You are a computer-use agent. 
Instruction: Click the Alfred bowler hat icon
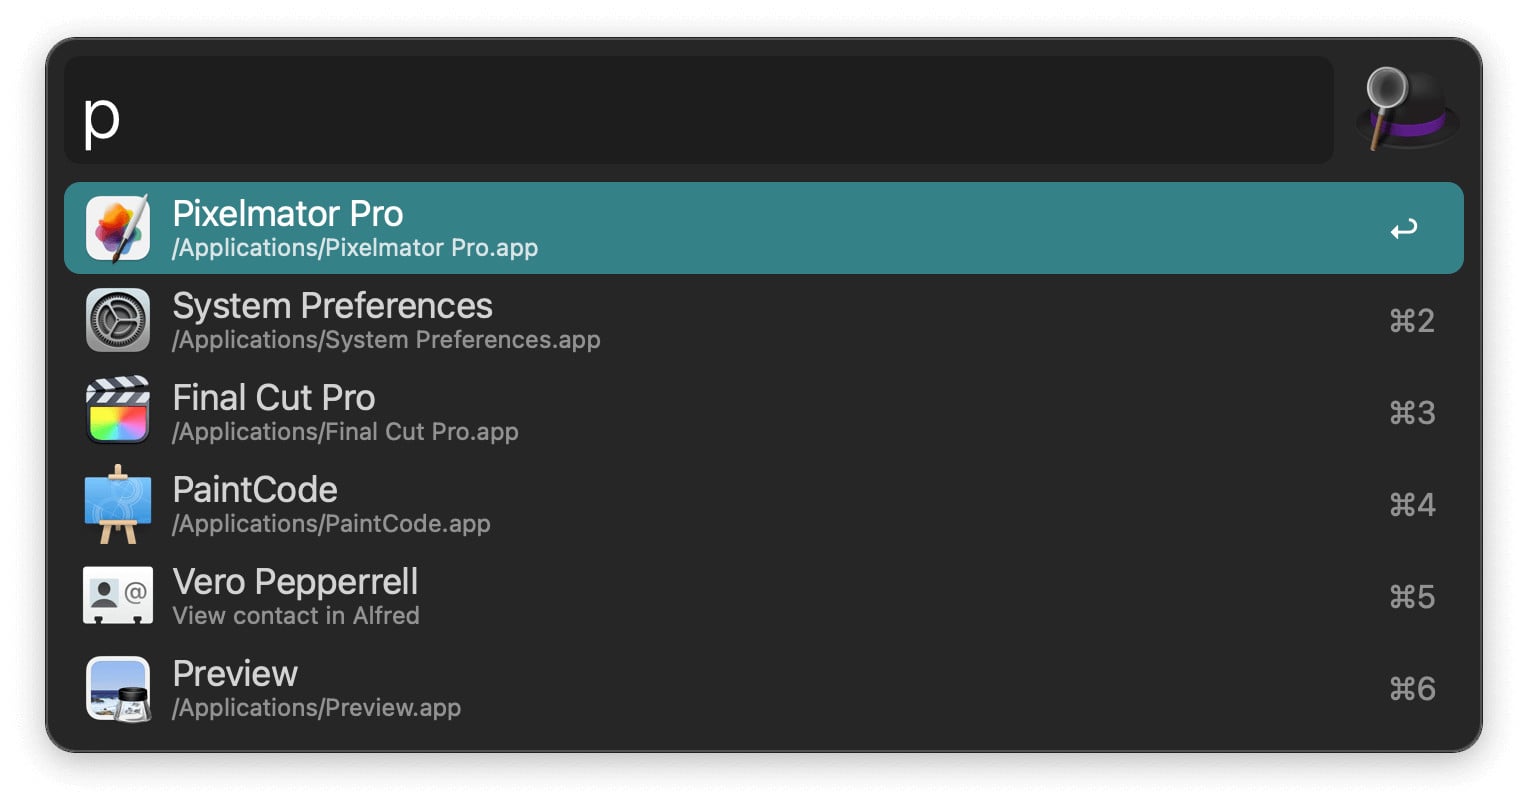coord(1406,110)
